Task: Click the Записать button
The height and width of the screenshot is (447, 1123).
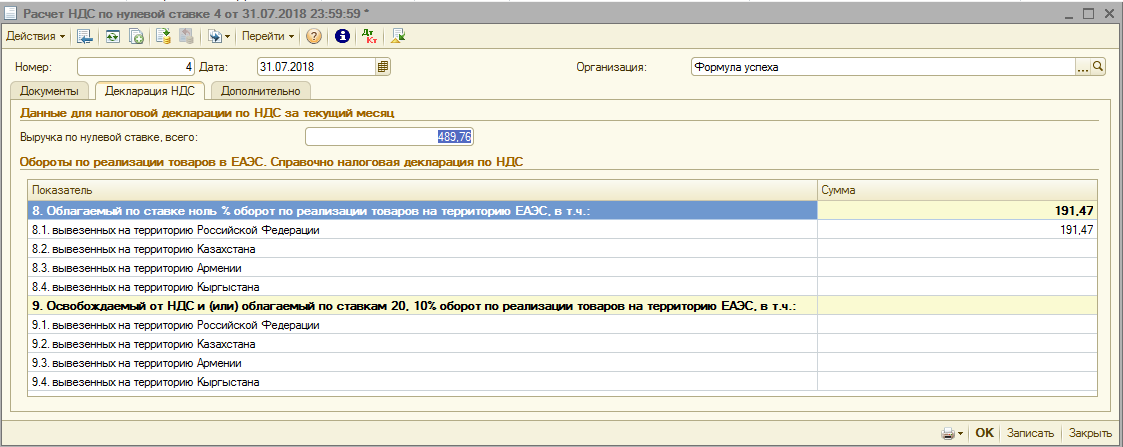Action: [1030, 433]
